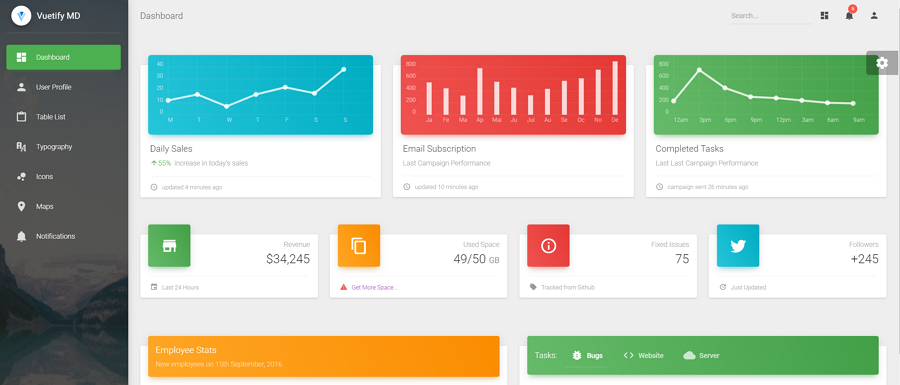
Task: Follow the 'Get More Space...' link
Action: [374, 287]
